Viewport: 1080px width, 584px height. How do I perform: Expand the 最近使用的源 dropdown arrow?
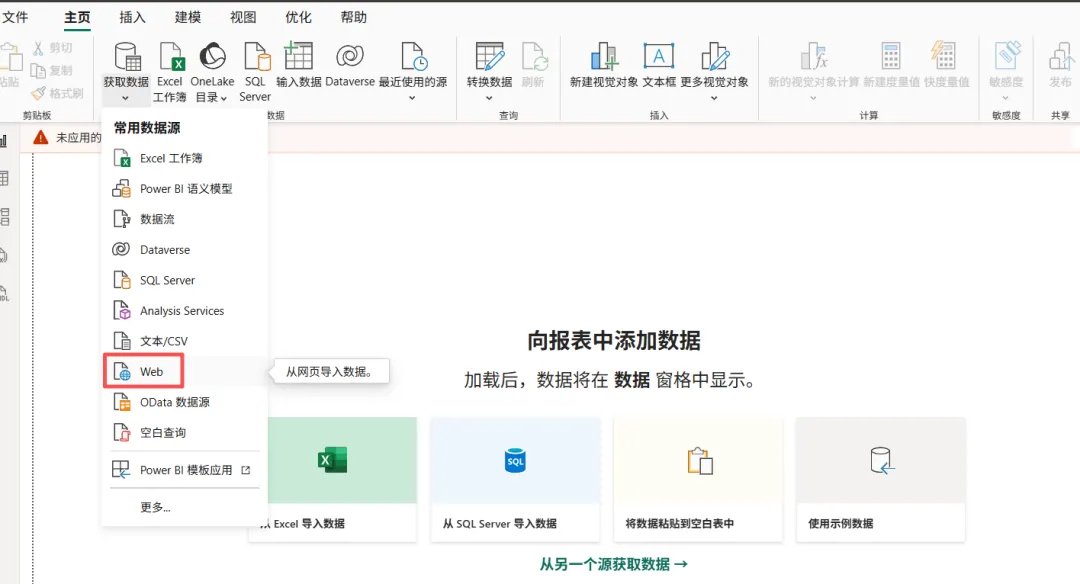(x=413, y=98)
